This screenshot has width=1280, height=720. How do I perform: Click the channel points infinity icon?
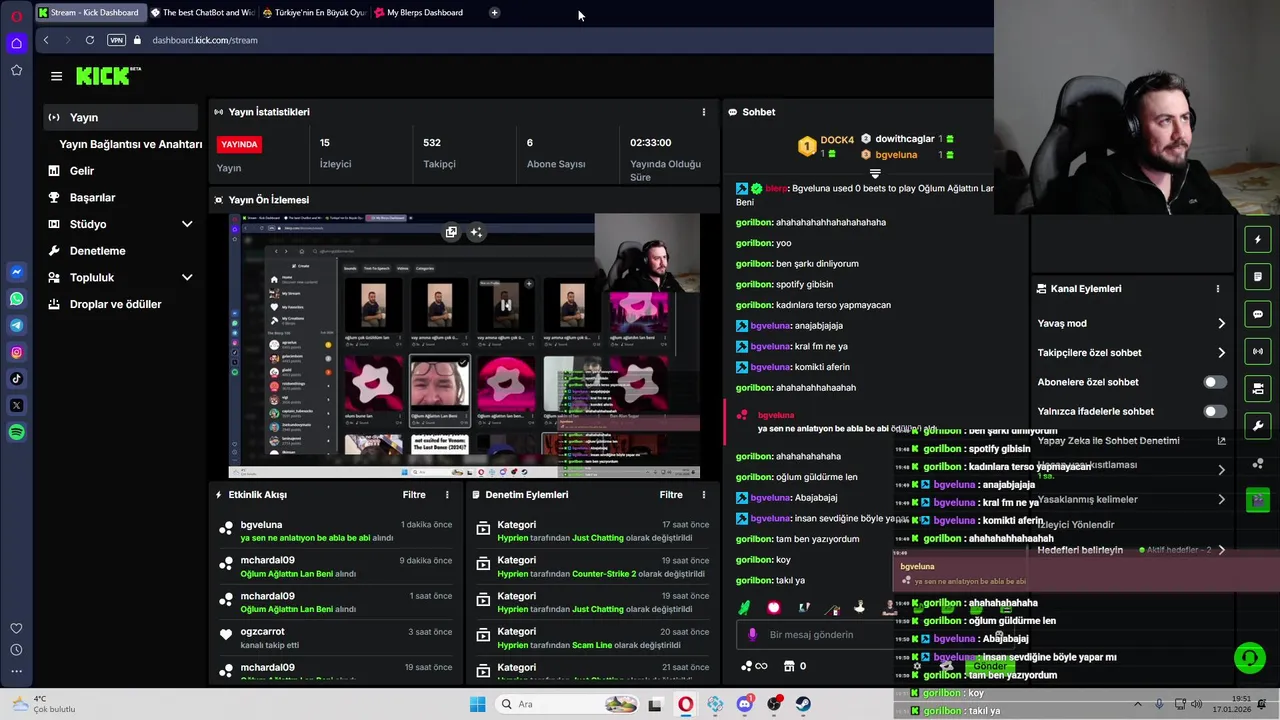754,666
